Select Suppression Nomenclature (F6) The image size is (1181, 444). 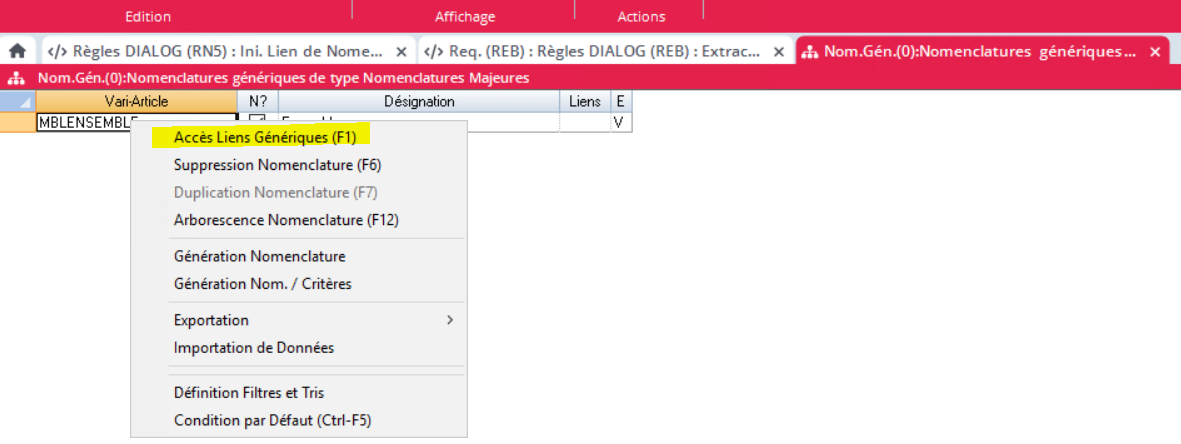[x=277, y=165]
